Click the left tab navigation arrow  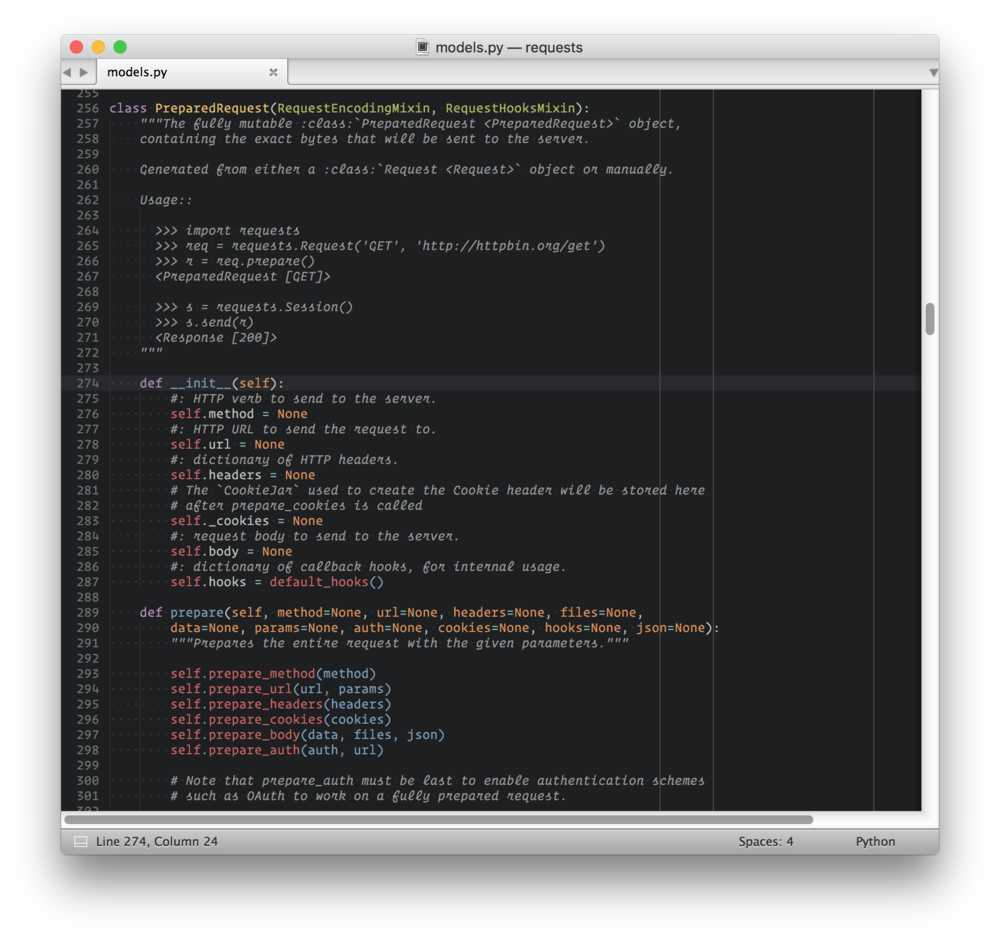point(68,72)
